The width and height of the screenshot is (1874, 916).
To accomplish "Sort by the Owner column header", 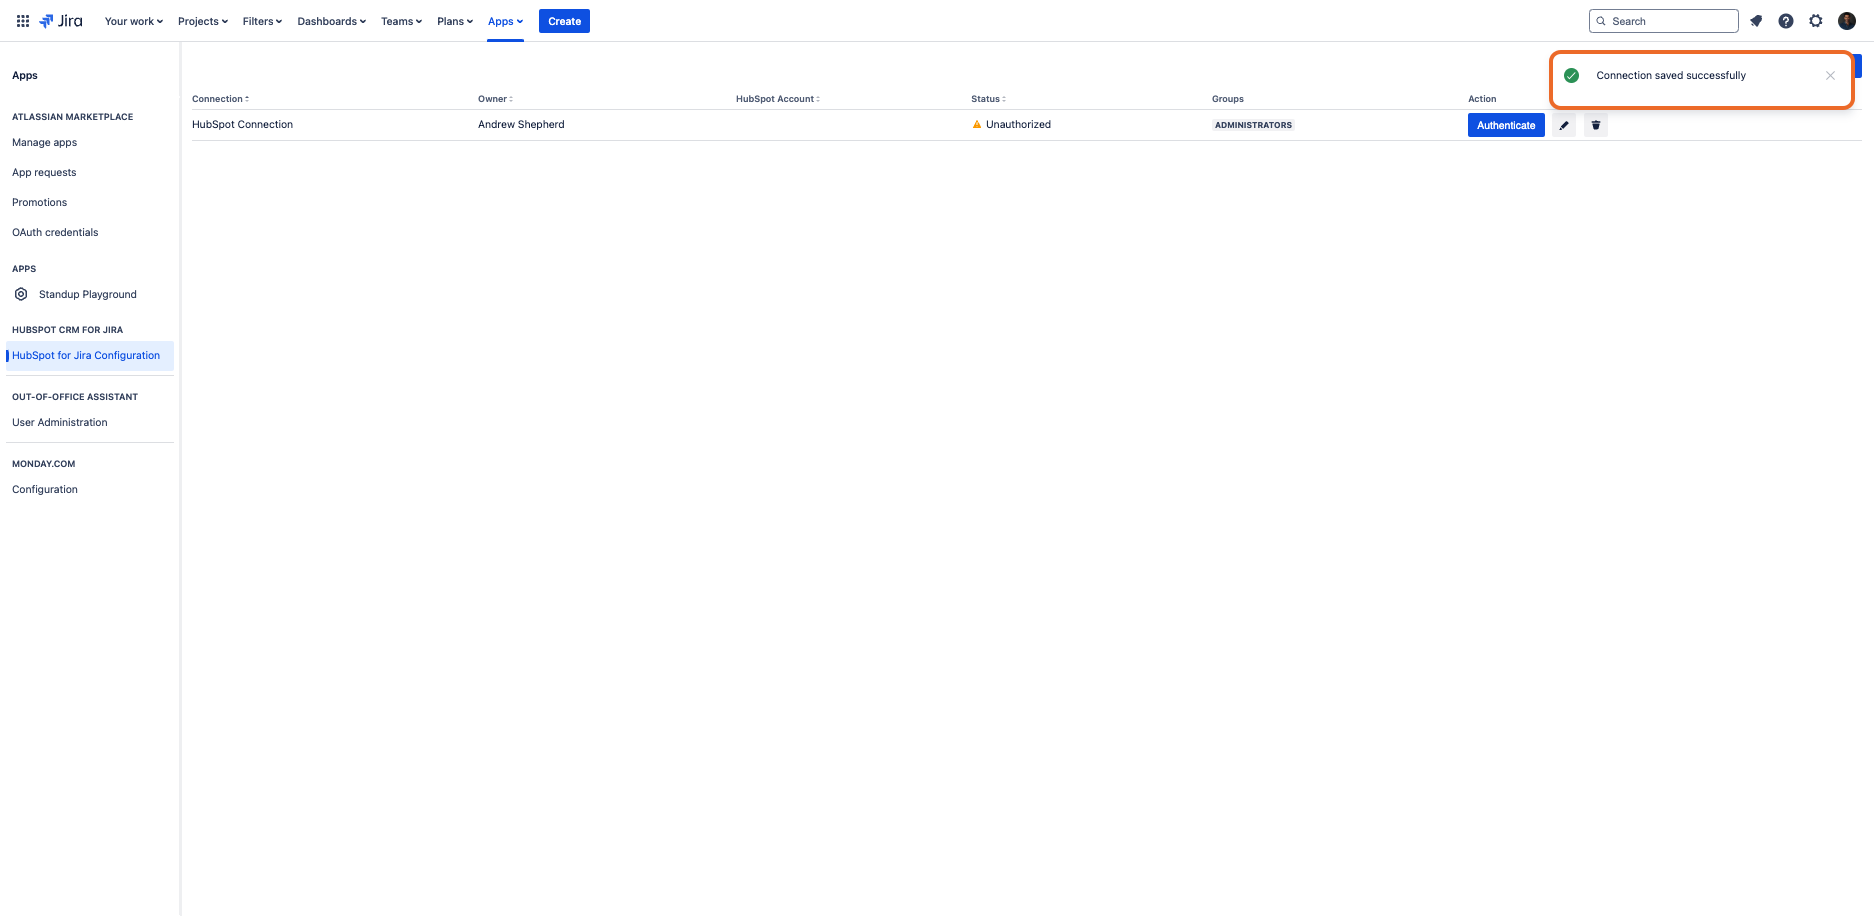I will point(495,99).
